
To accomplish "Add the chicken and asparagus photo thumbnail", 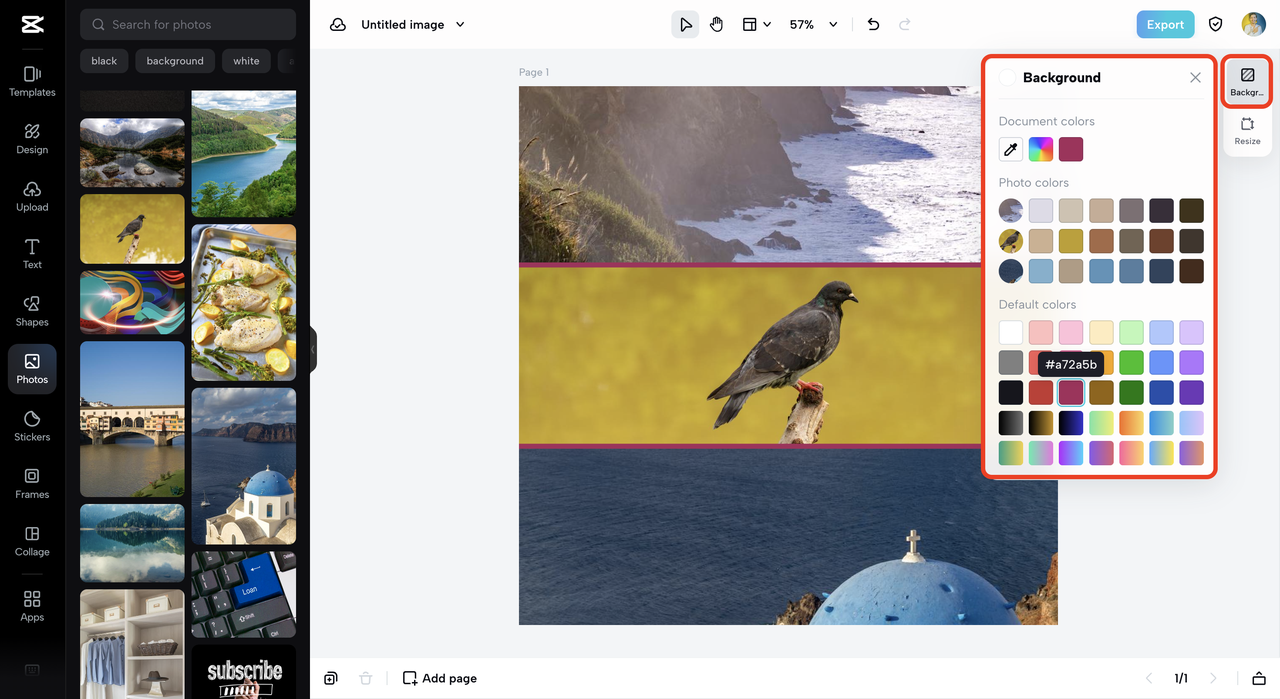I will (x=244, y=302).
